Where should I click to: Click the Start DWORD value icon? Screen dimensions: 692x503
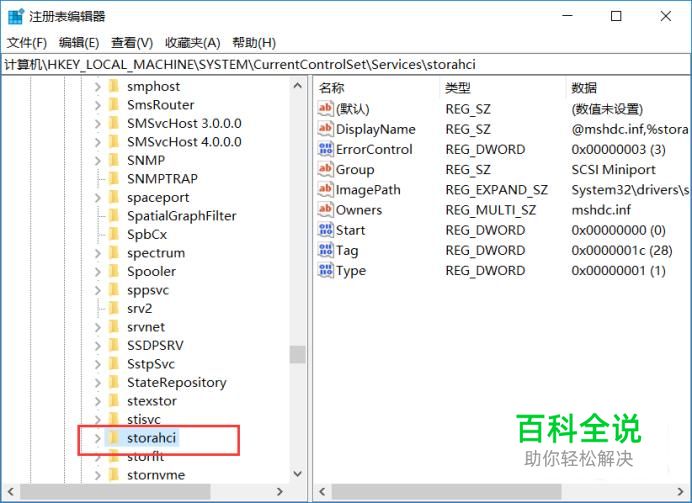point(326,230)
